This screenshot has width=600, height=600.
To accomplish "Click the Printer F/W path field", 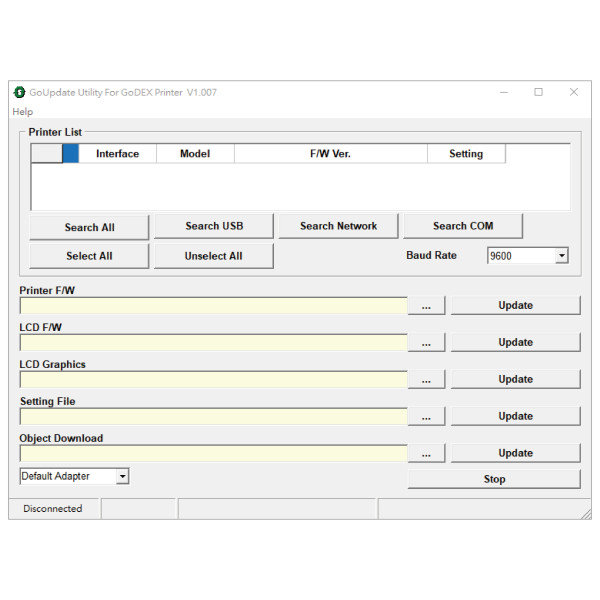I will click(213, 306).
